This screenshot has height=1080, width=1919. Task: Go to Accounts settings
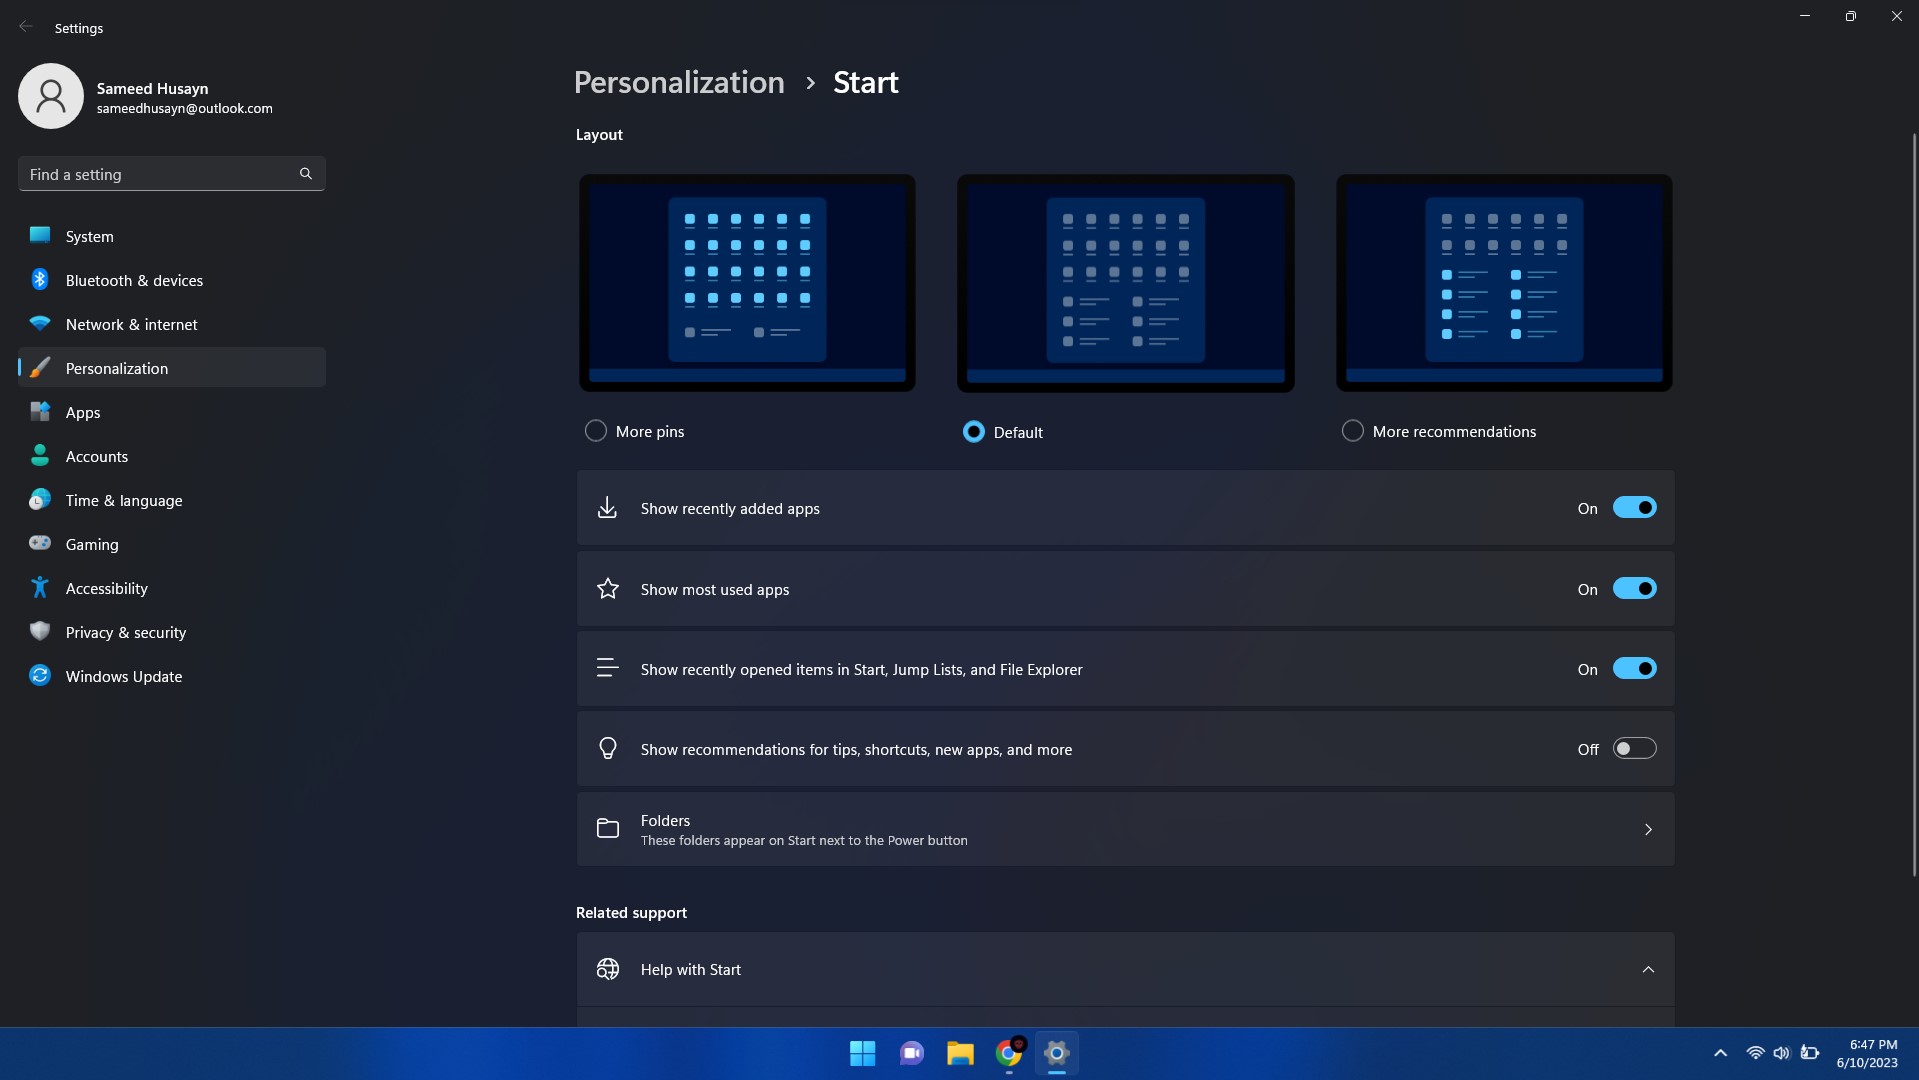pos(172,456)
